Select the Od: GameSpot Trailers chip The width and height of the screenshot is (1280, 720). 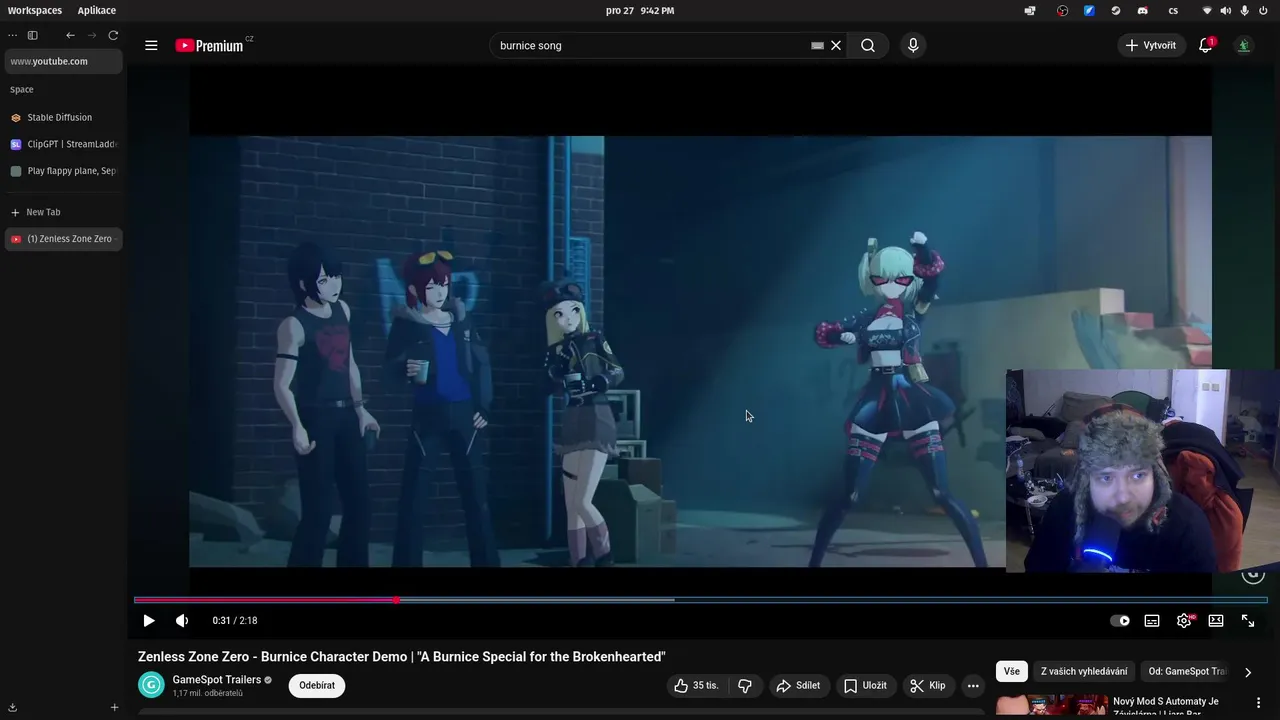click(1187, 671)
